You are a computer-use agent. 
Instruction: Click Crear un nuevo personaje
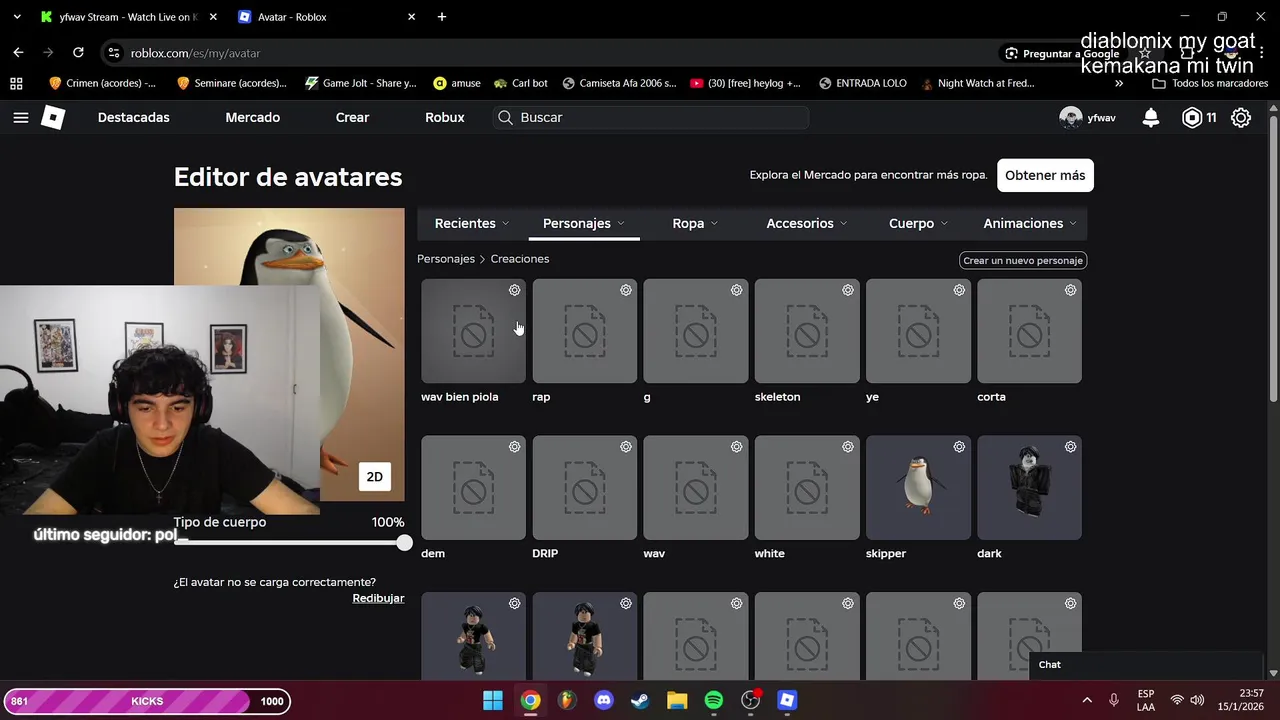point(1023,261)
